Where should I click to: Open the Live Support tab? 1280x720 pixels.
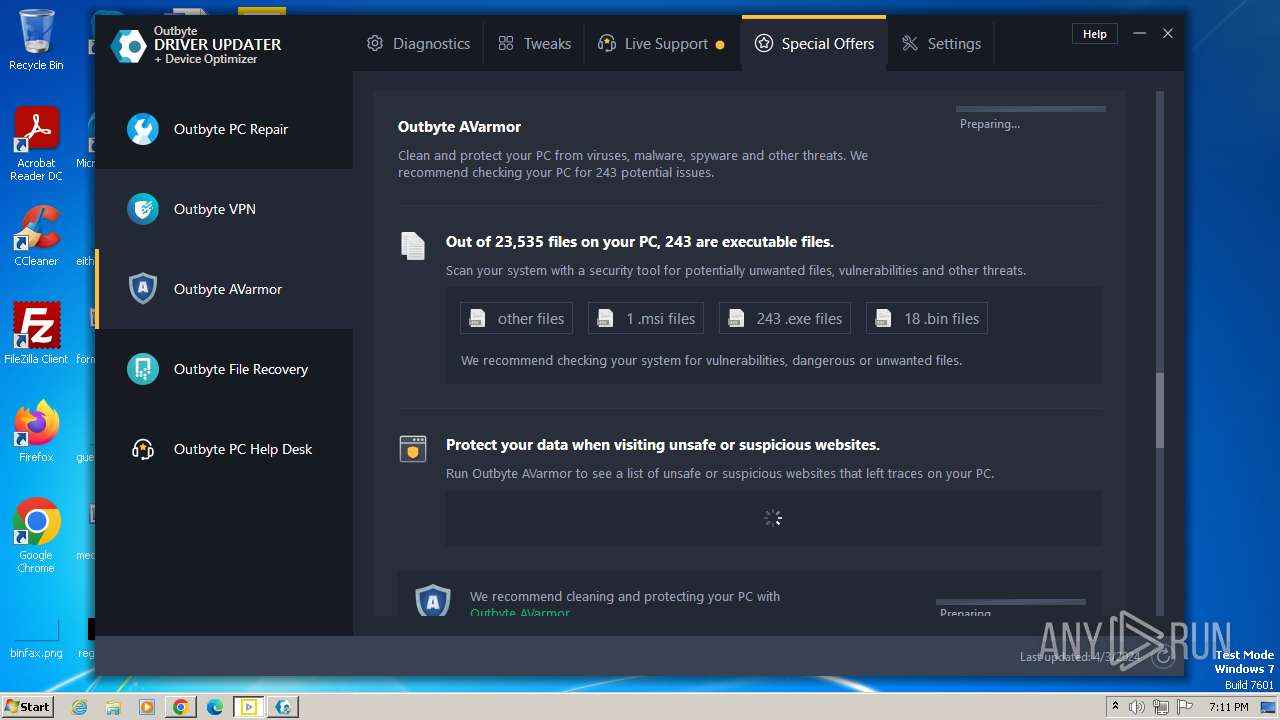click(x=661, y=44)
